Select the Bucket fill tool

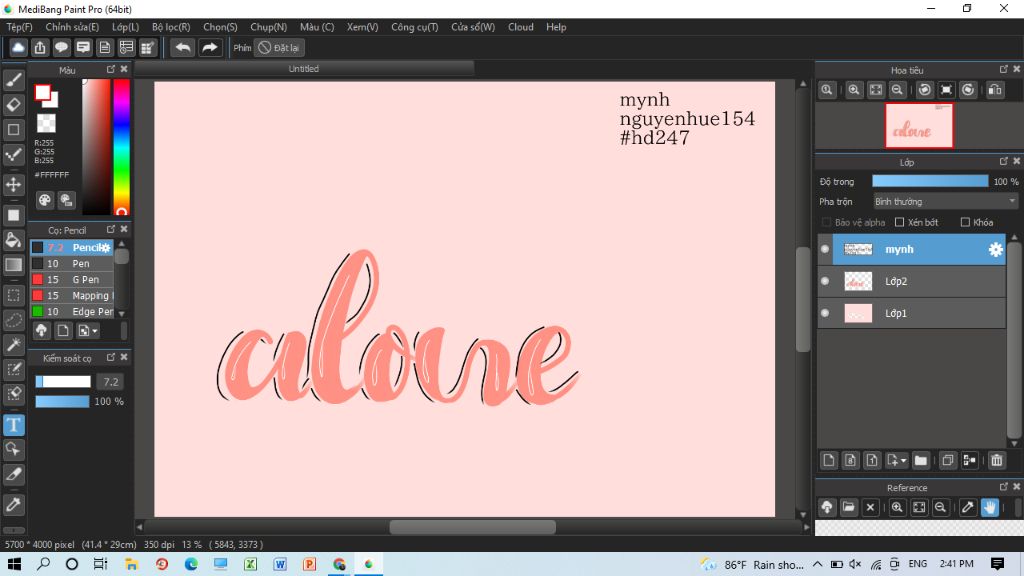click(x=14, y=240)
